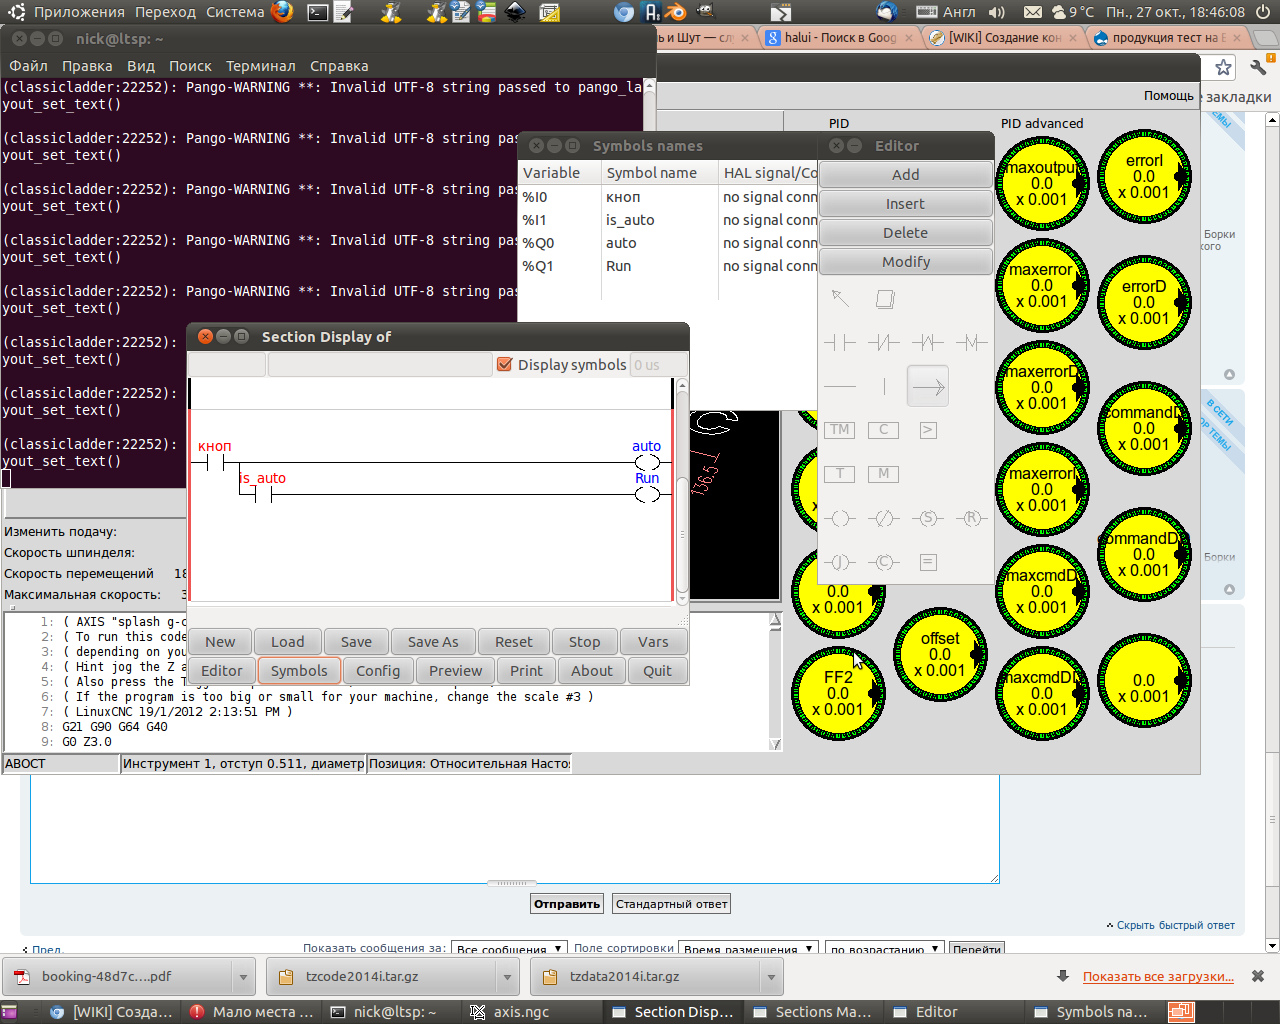Insert an M monostable block

click(x=884, y=474)
